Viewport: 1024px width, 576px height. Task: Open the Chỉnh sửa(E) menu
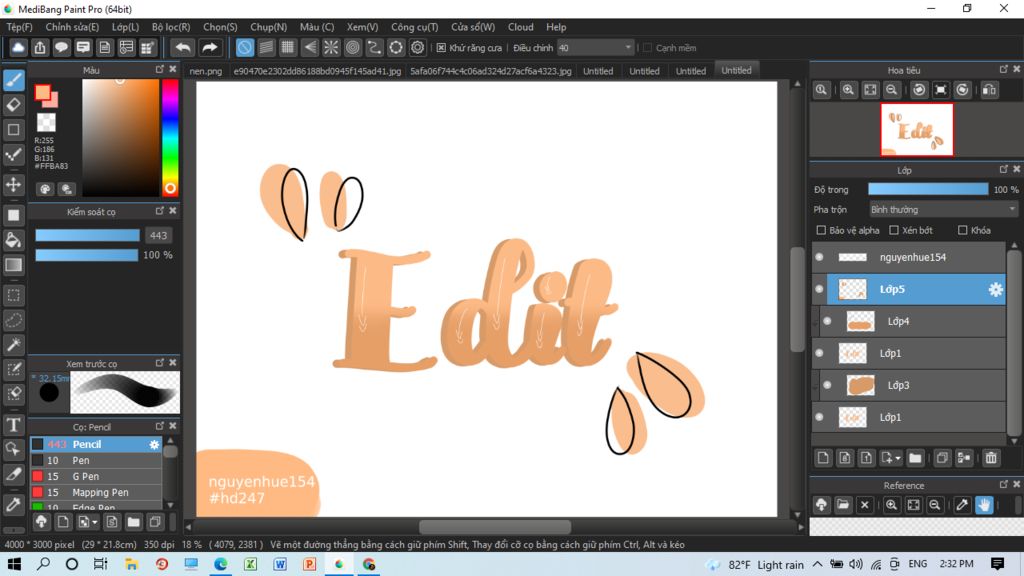point(72,27)
